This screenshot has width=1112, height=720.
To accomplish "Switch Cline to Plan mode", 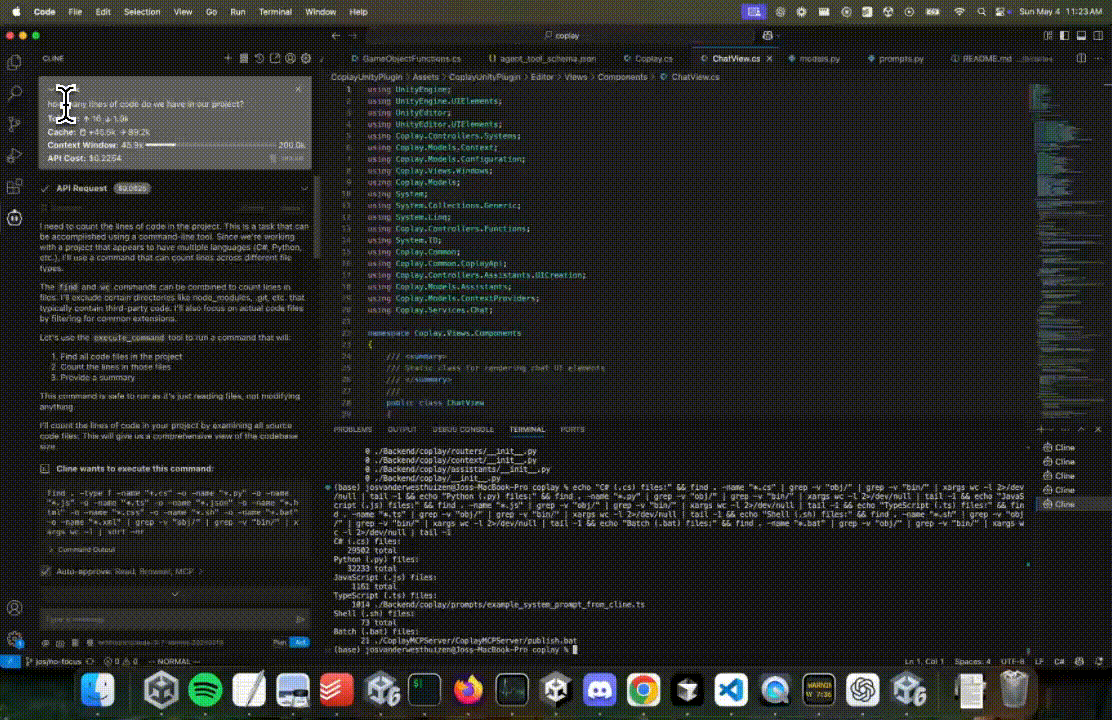I will (279, 643).
